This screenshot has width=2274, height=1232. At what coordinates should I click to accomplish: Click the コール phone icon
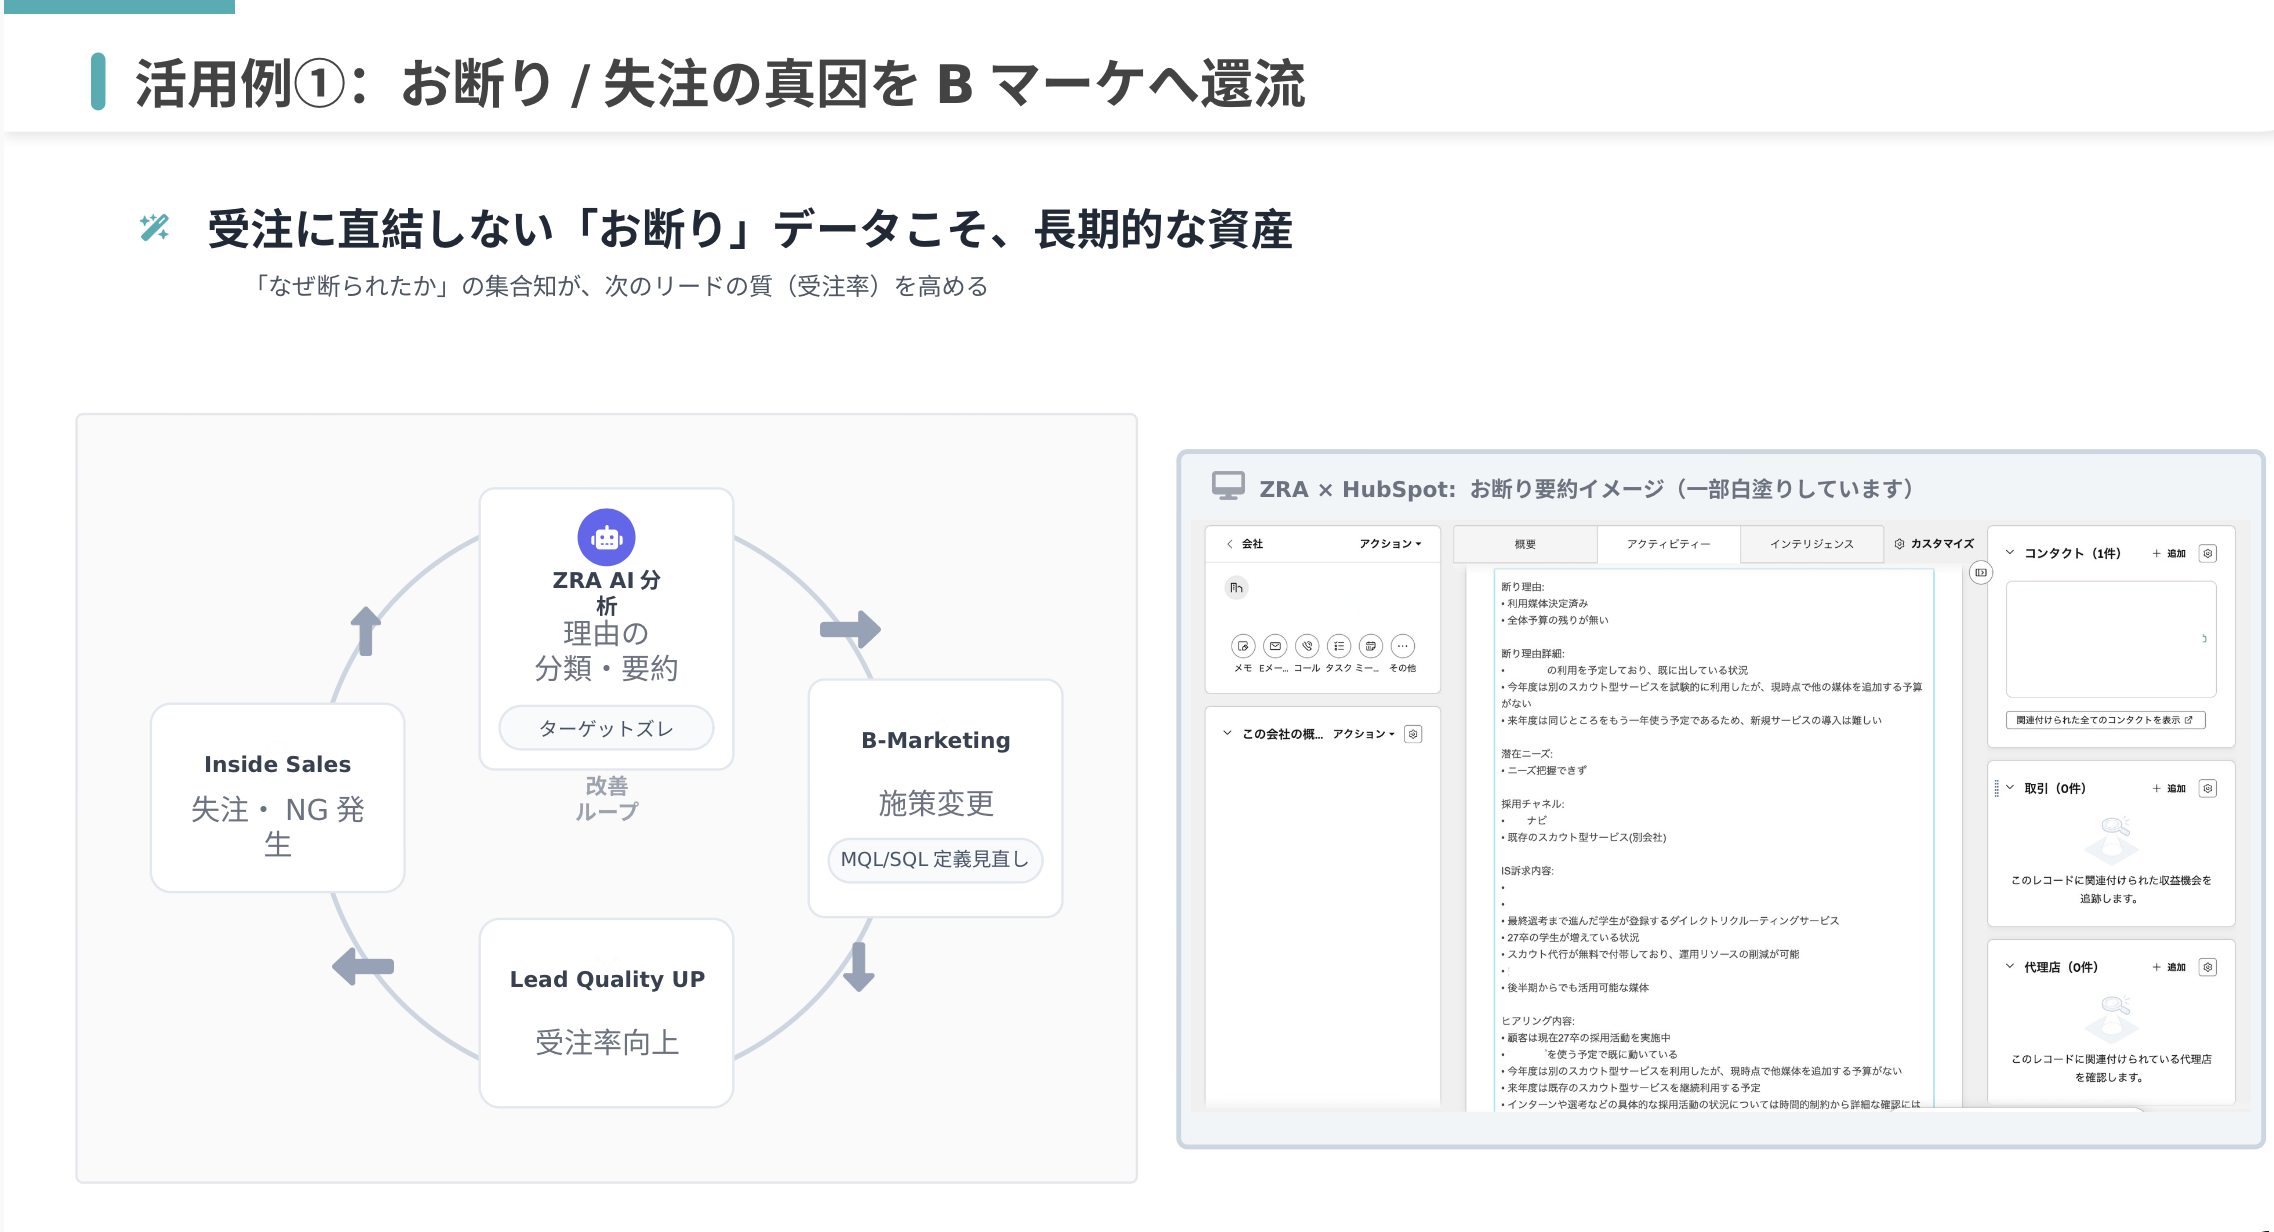(1307, 646)
